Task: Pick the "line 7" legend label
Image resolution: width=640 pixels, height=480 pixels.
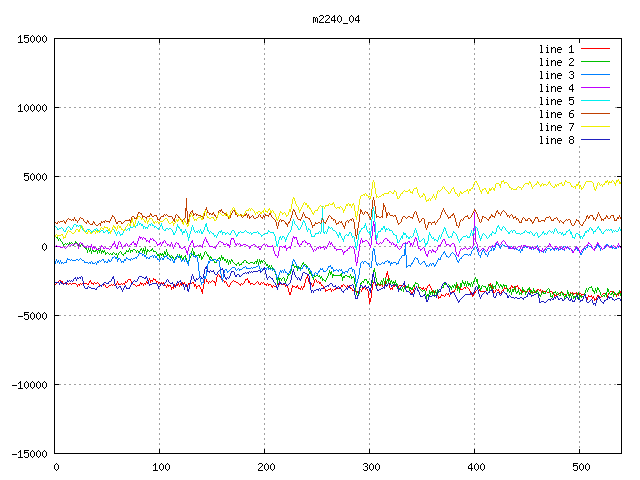Action: [557, 127]
